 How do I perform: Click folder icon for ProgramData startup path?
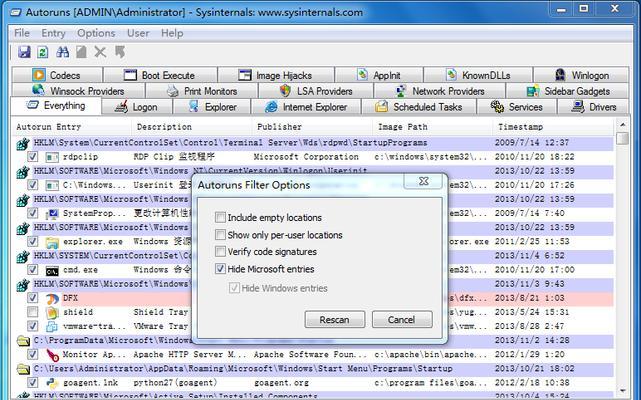coord(23,340)
